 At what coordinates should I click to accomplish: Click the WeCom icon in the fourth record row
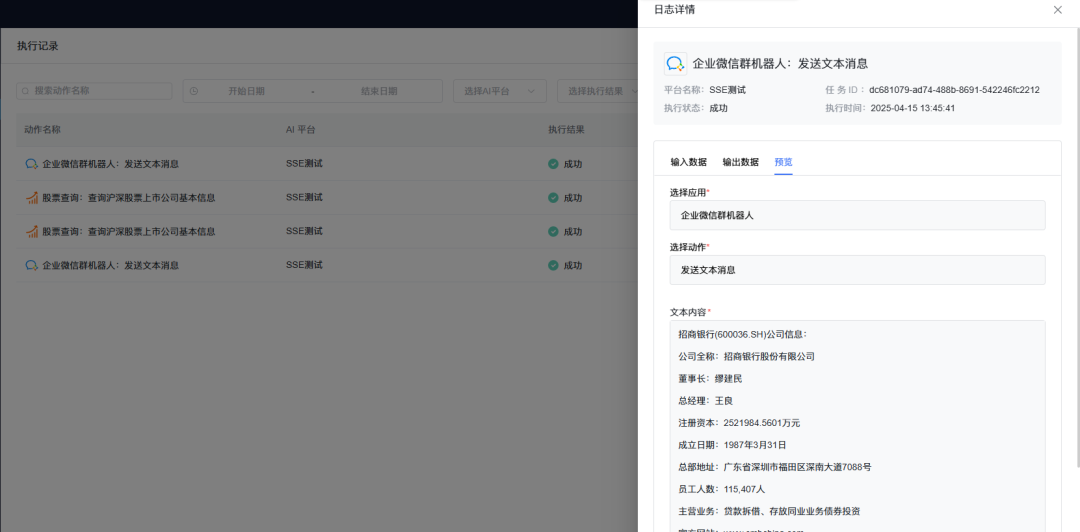pyautogui.click(x=32, y=266)
